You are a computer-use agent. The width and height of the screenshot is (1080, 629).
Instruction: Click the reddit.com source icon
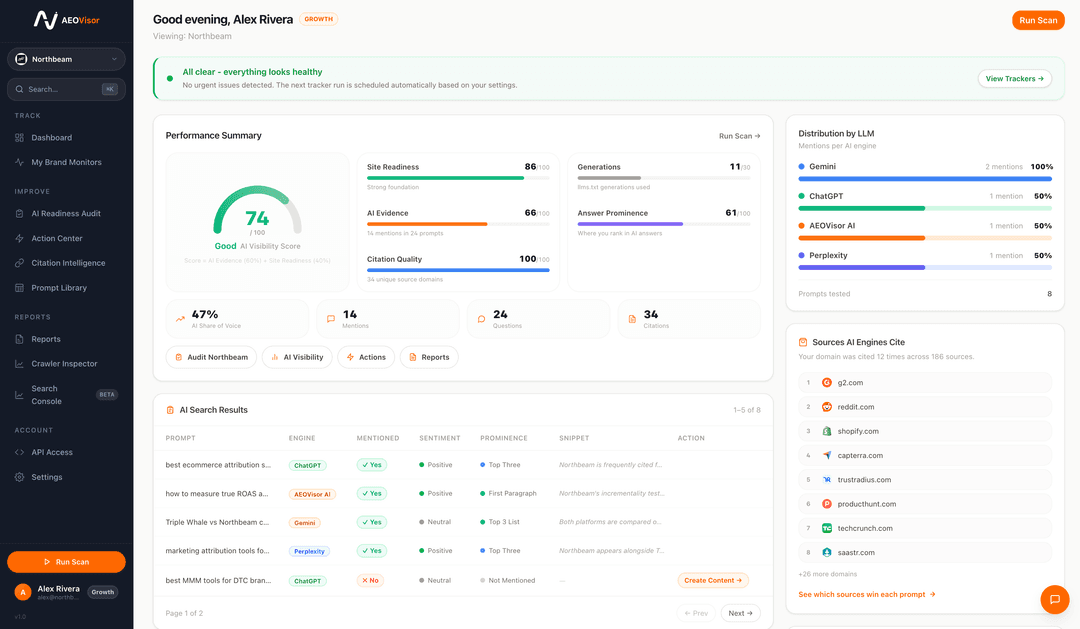[x=827, y=407]
